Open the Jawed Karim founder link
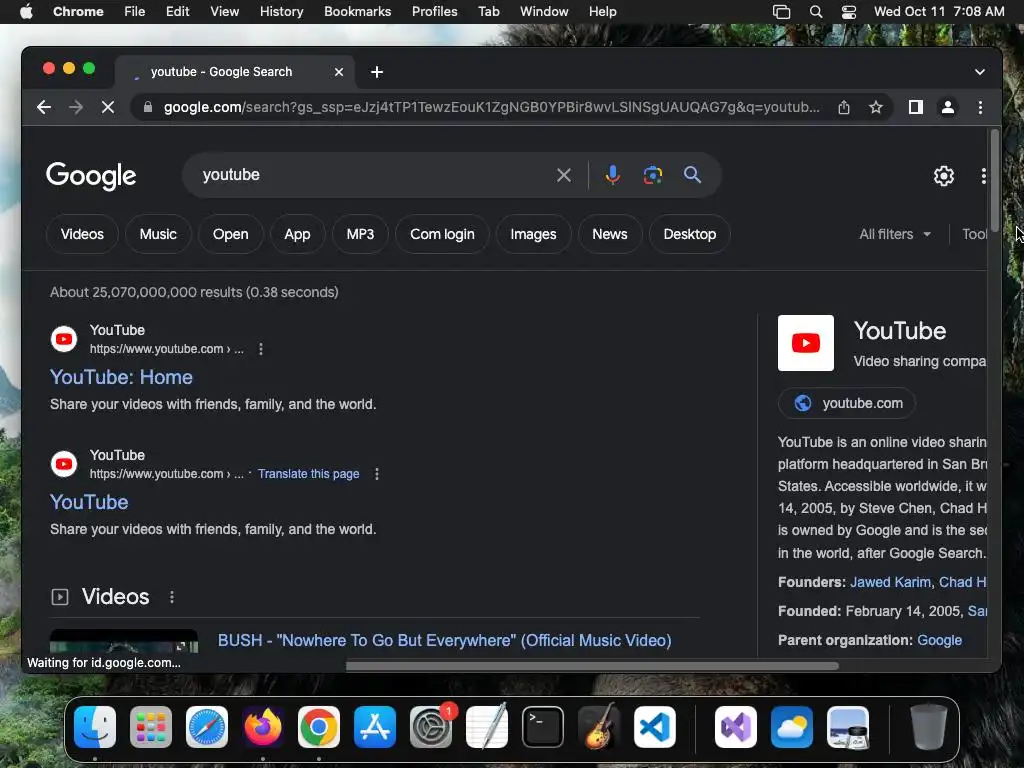The image size is (1024, 768). tap(890, 583)
